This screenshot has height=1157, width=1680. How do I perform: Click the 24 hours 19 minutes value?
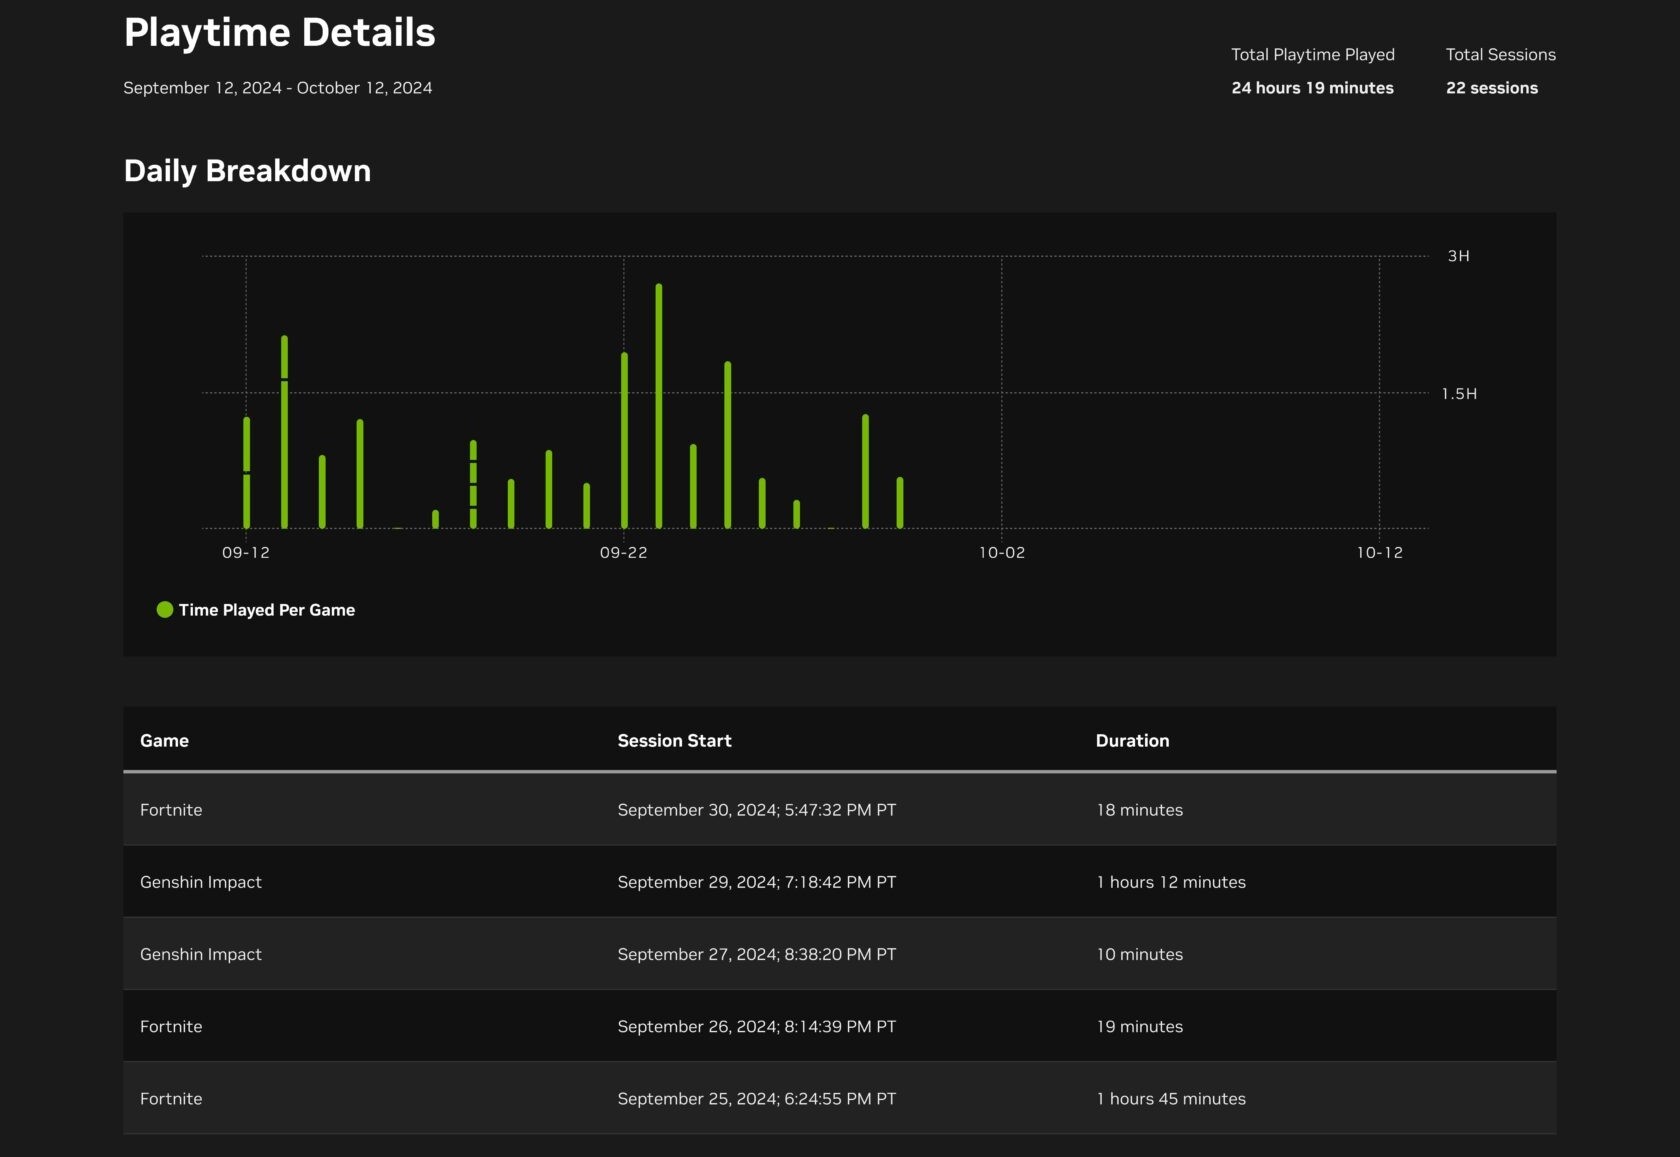pos(1312,88)
